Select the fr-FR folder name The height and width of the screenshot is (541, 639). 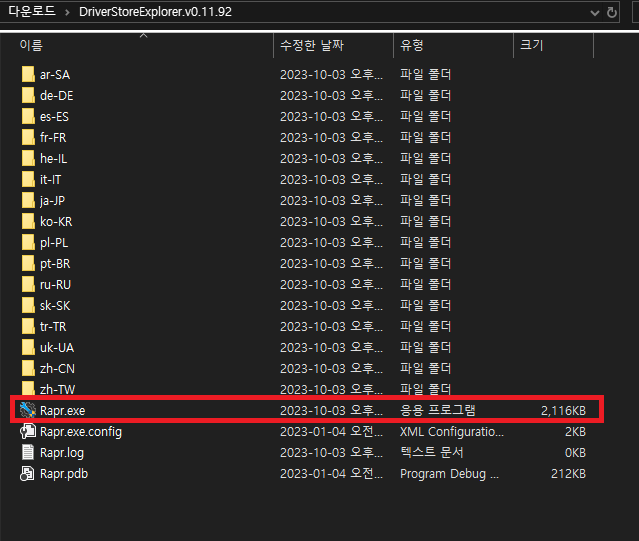pos(53,138)
